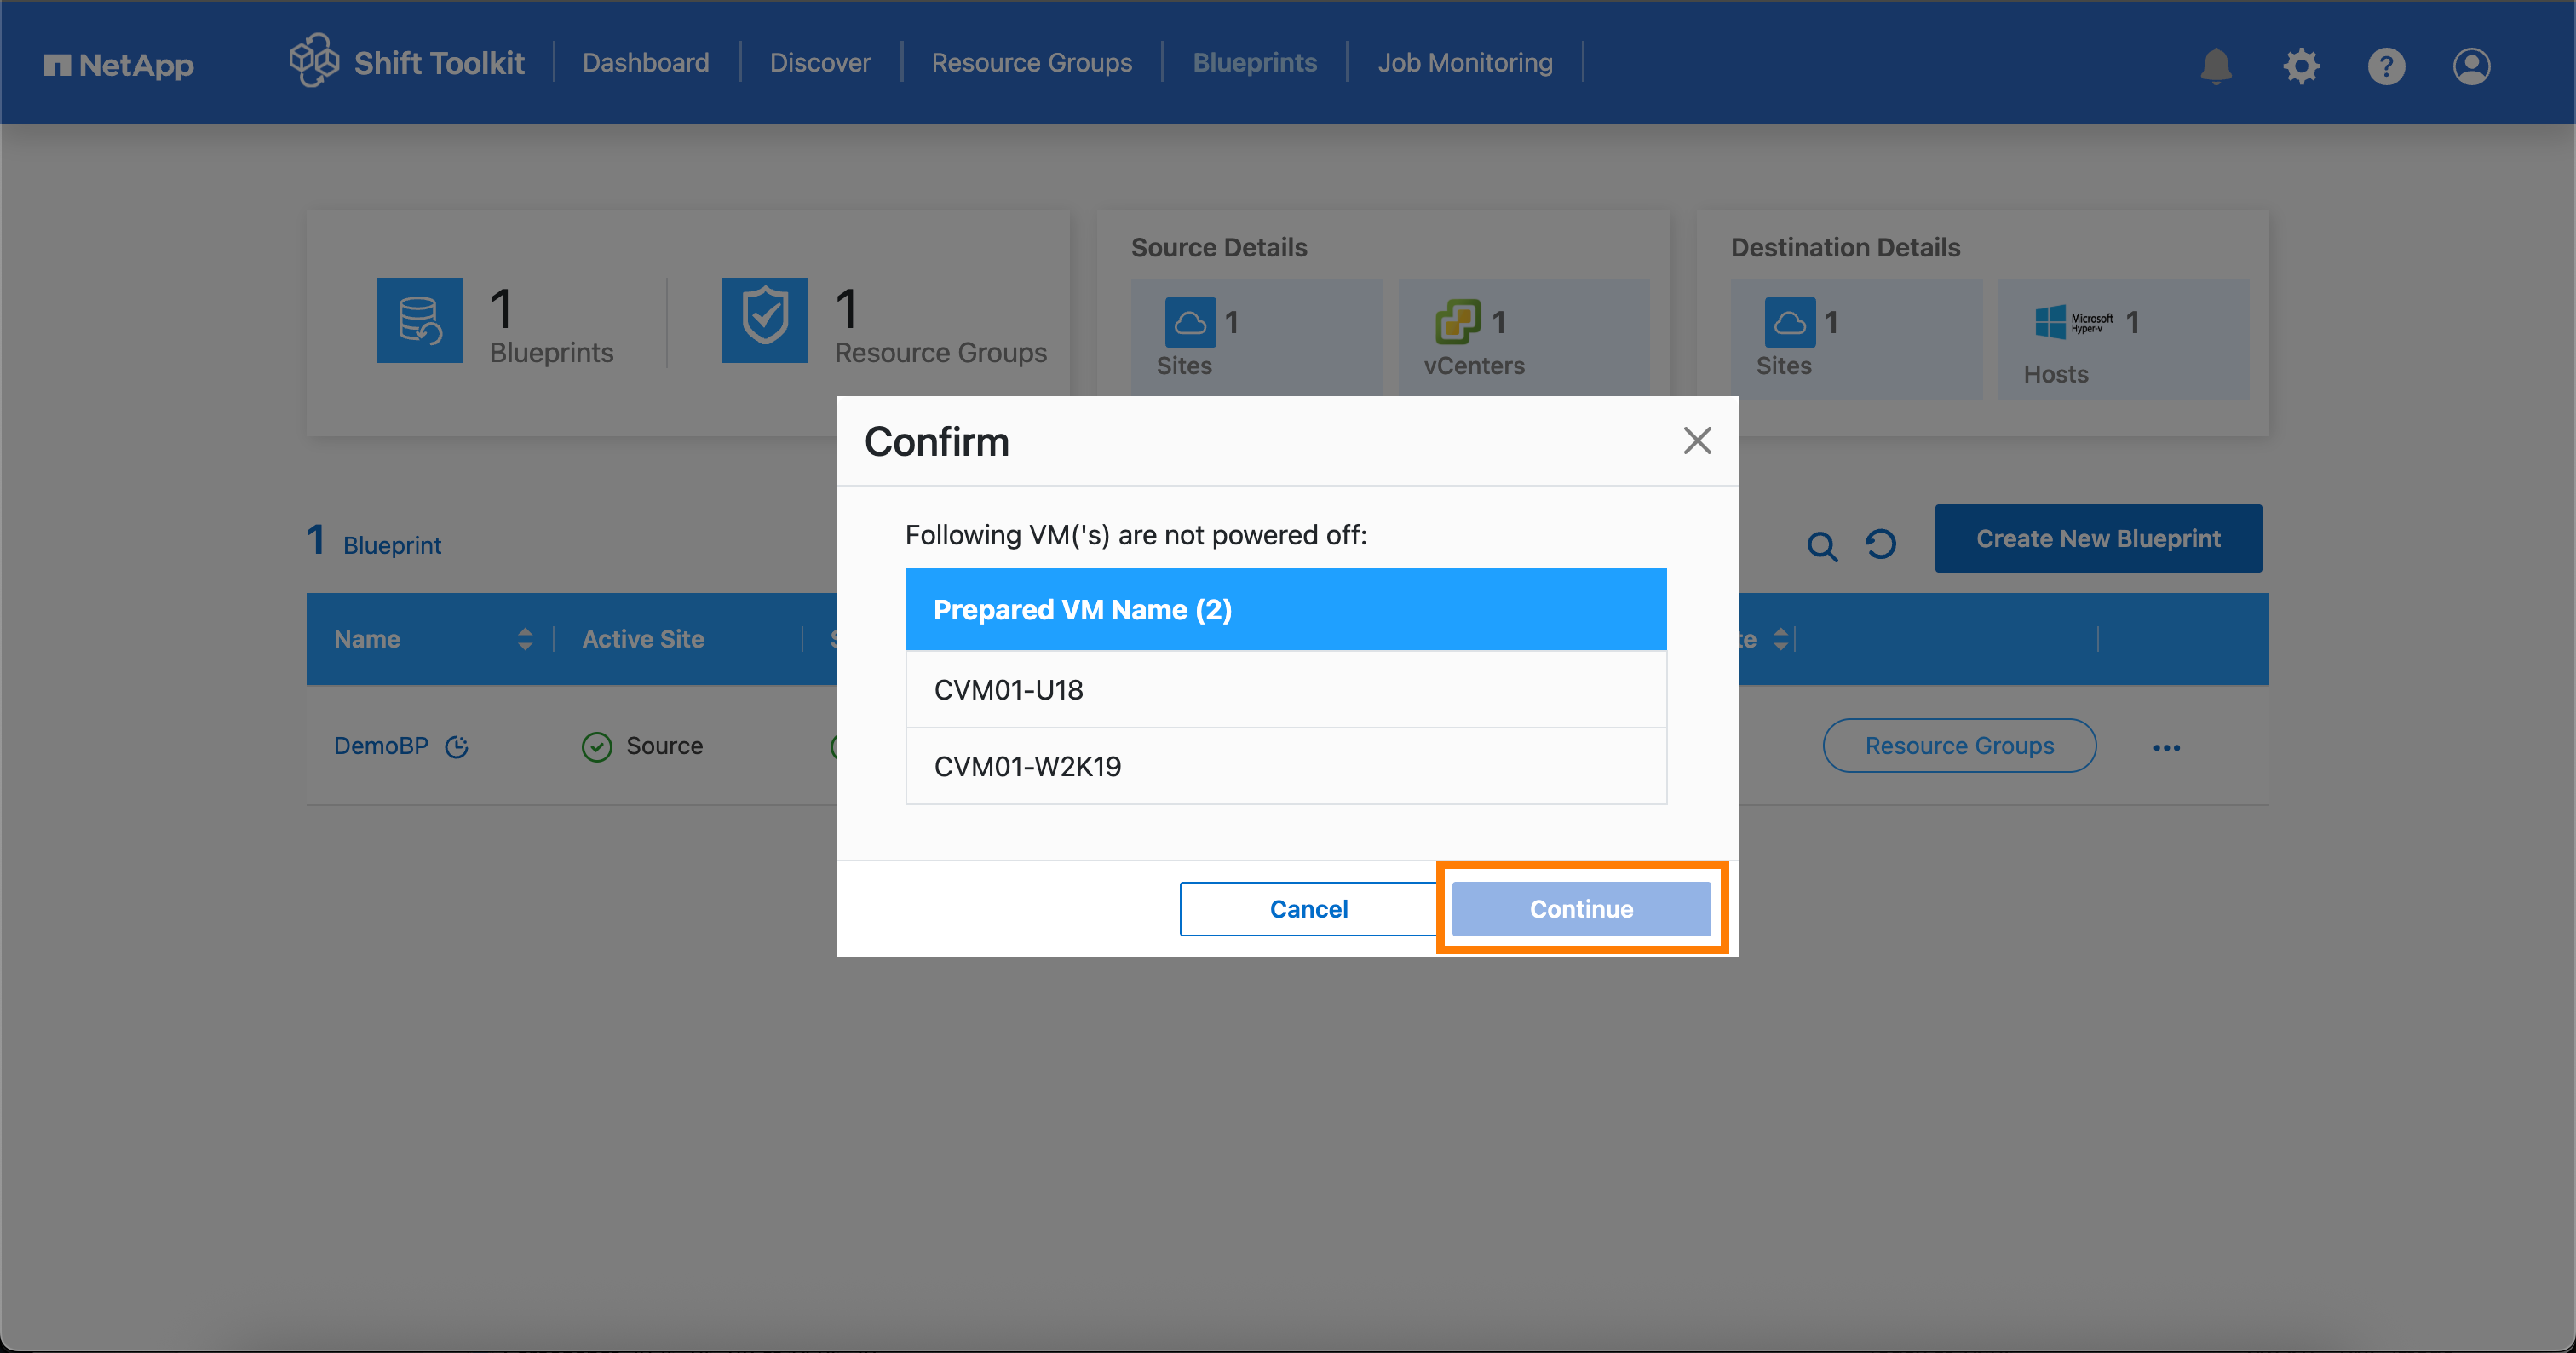Open the help question mark icon
Viewport: 2576px width, 1353px height.
pos(2386,66)
